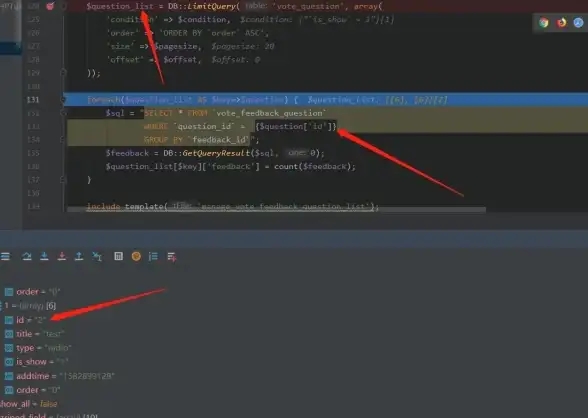
Task: Expand the '1 = {array} [6]' variable node
Action: (x=1, y=306)
